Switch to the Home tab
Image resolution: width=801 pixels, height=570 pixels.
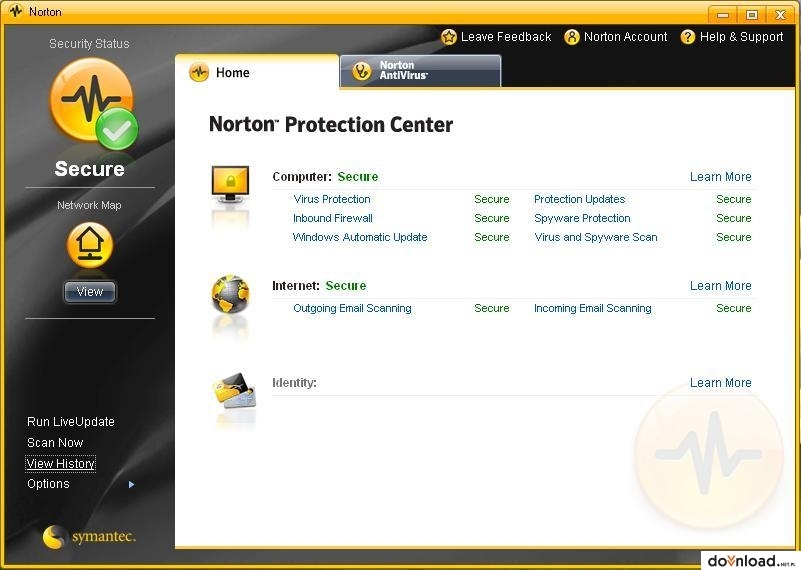(256, 72)
